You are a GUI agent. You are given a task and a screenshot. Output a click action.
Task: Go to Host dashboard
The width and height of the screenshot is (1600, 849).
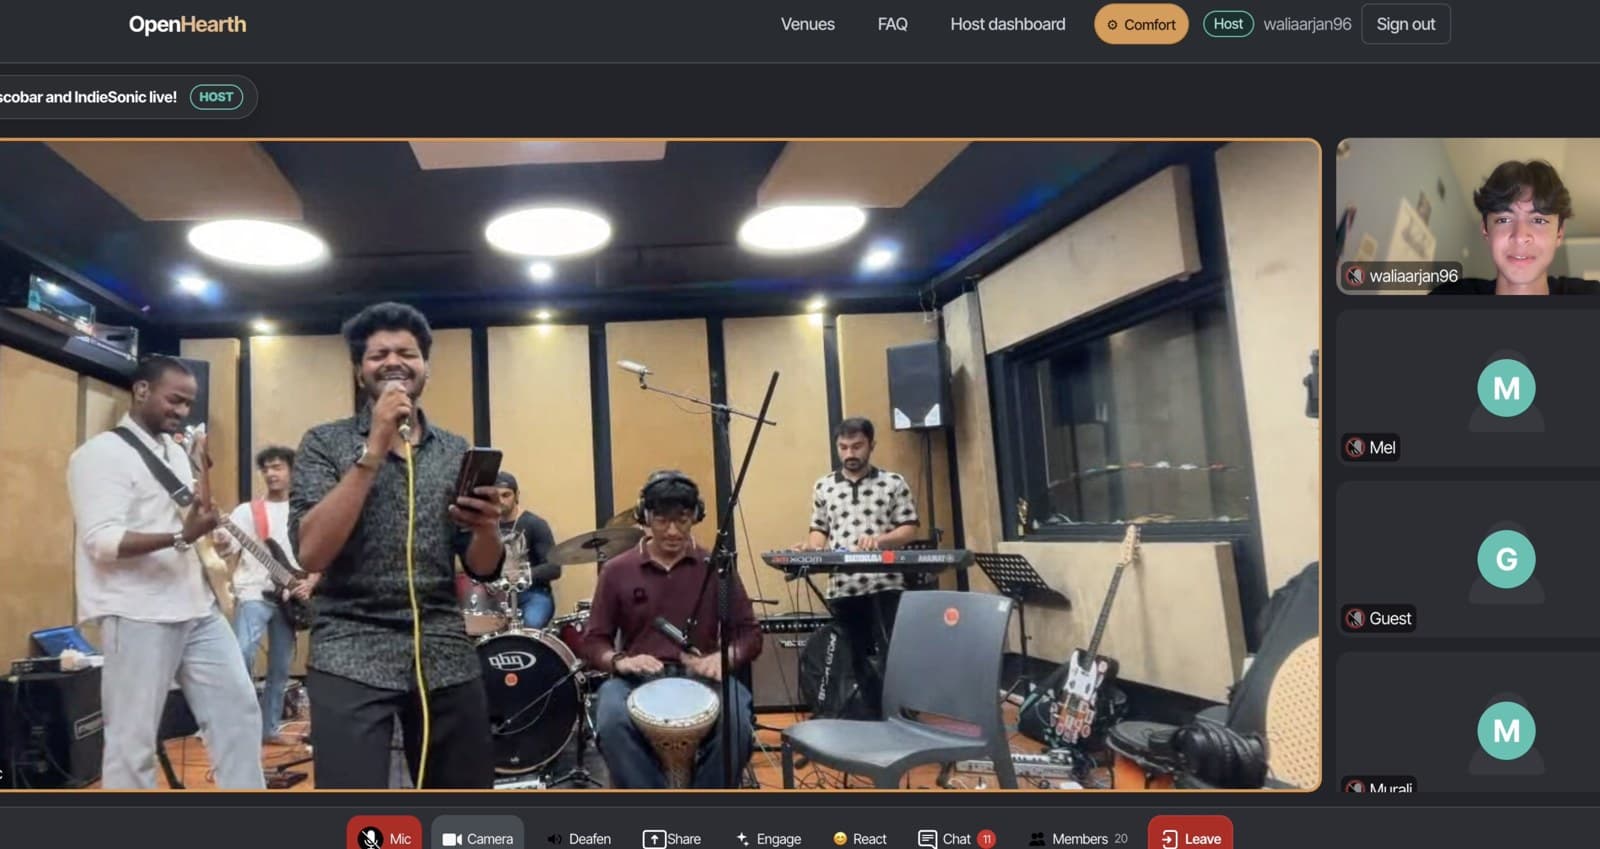tap(1007, 24)
